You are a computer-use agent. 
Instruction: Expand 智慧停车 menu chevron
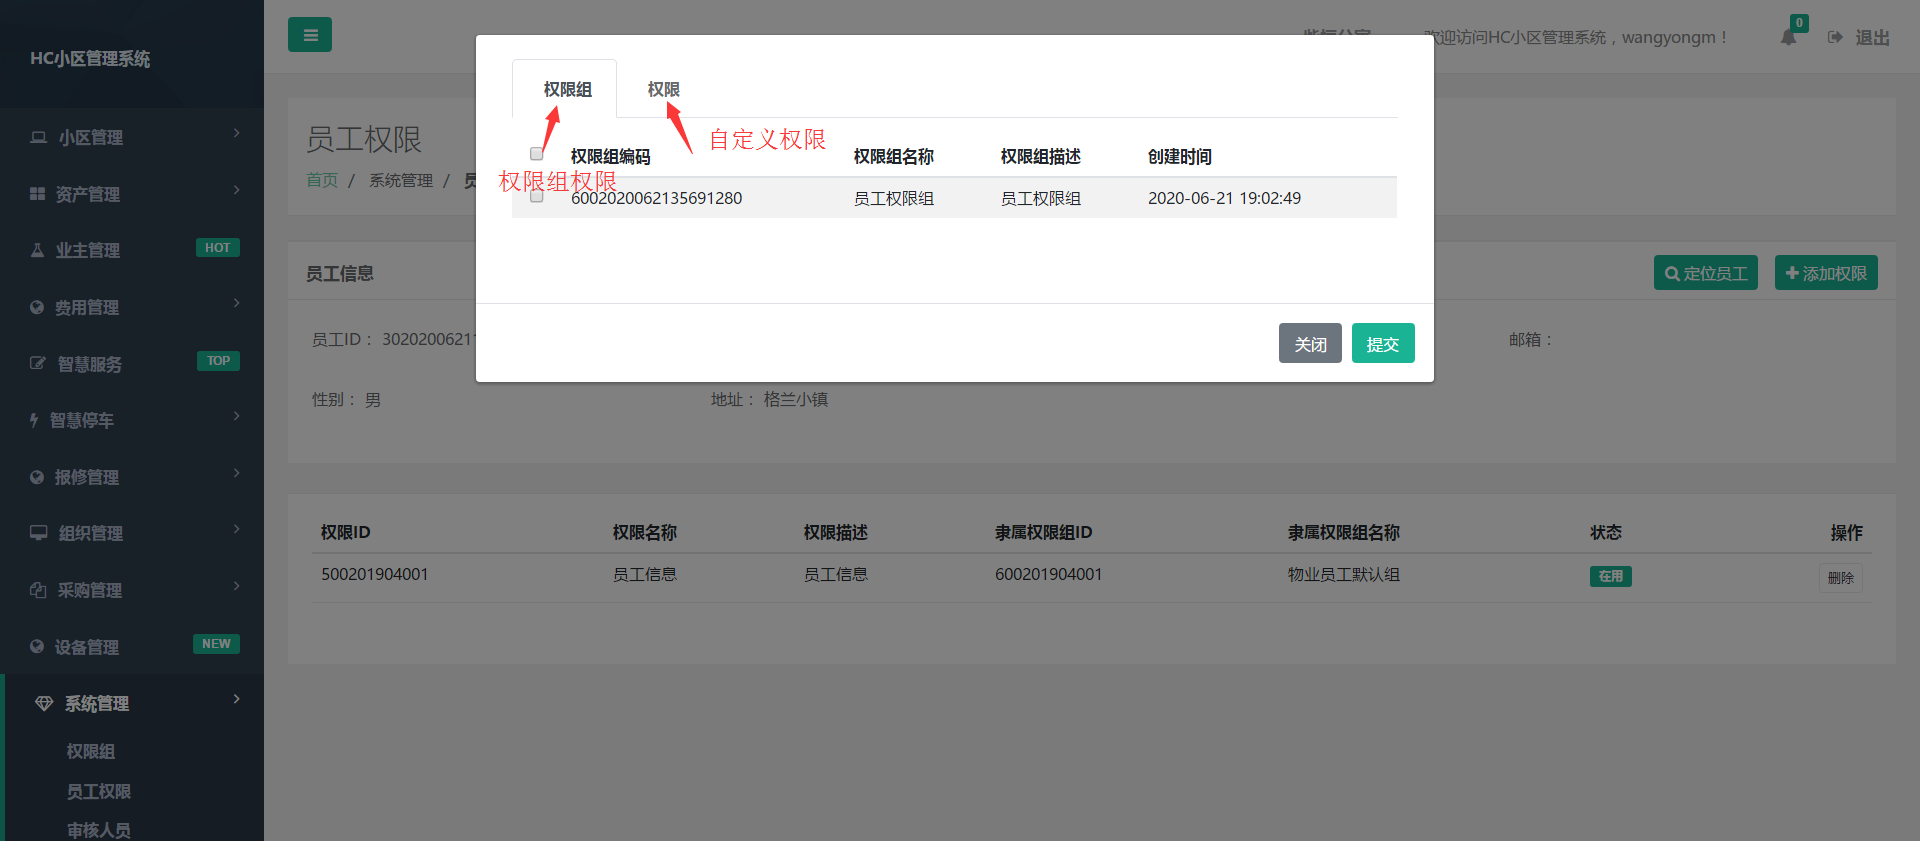[x=236, y=416]
